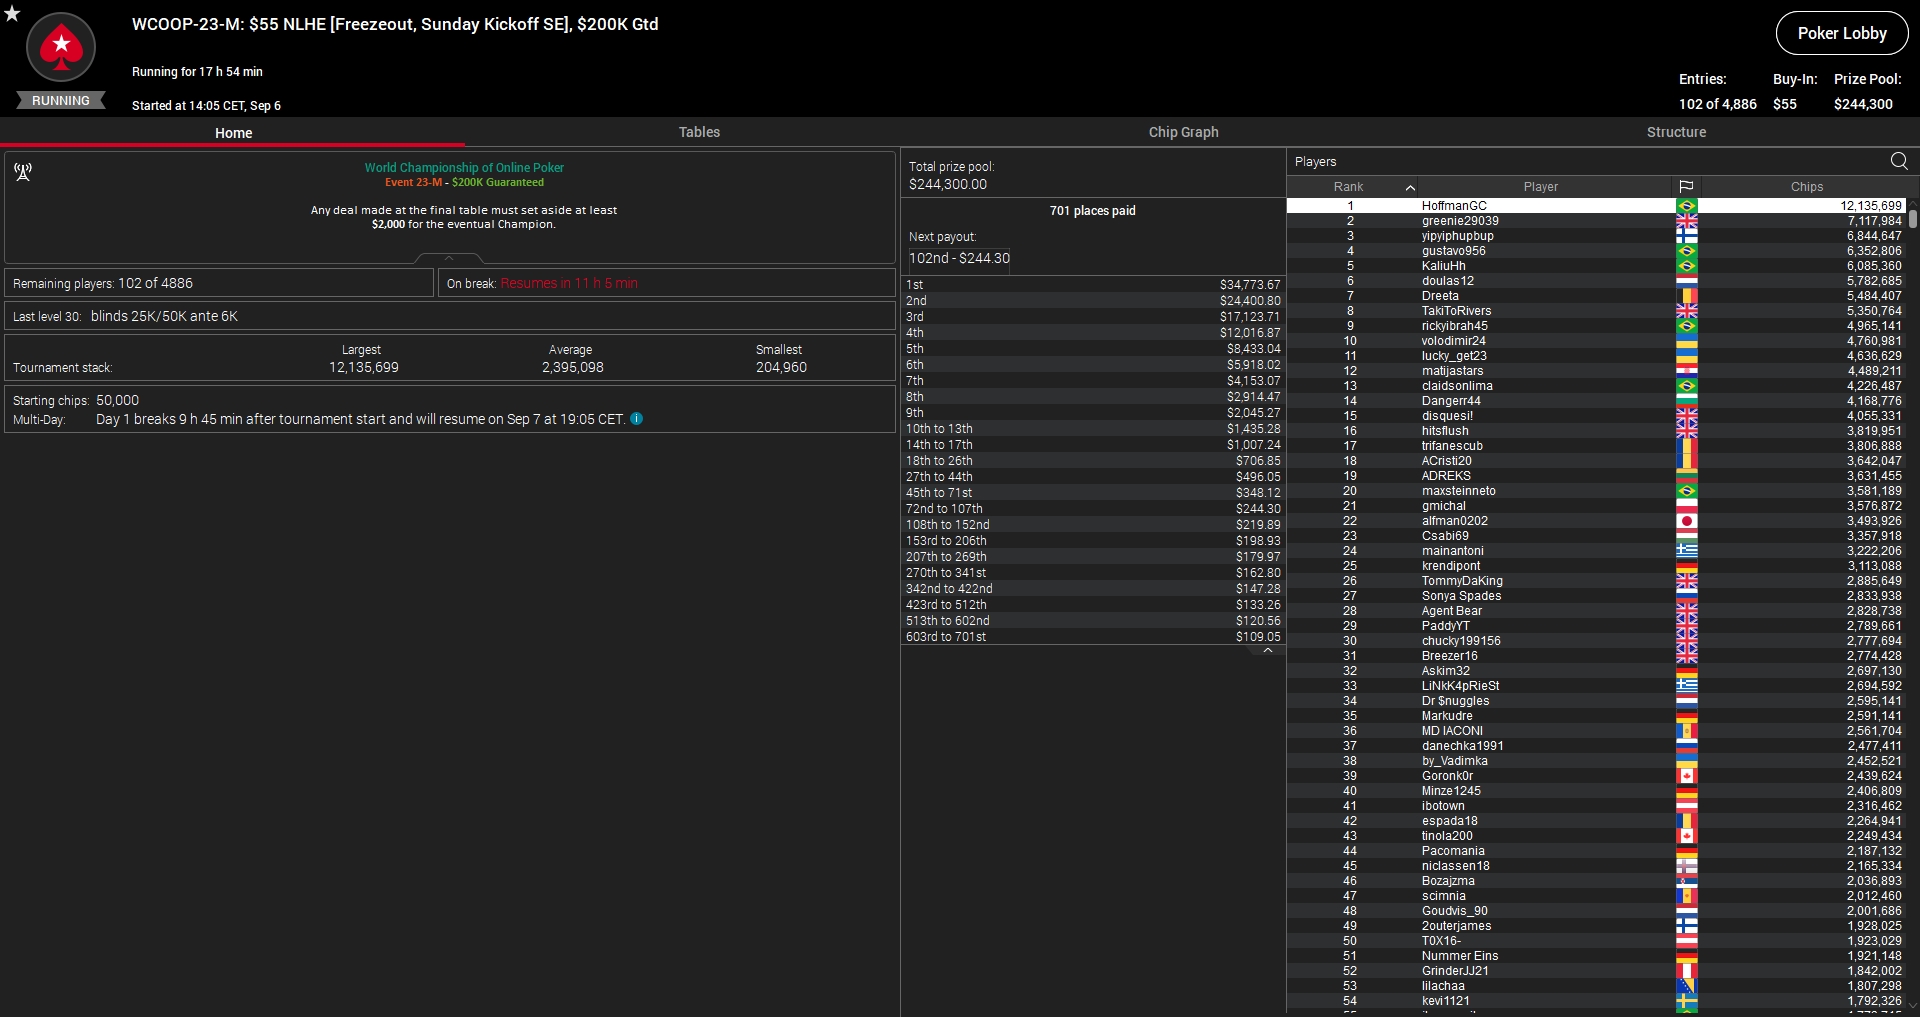
Task: Click the blue info icon after Multi-Day text
Action: click(636, 419)
